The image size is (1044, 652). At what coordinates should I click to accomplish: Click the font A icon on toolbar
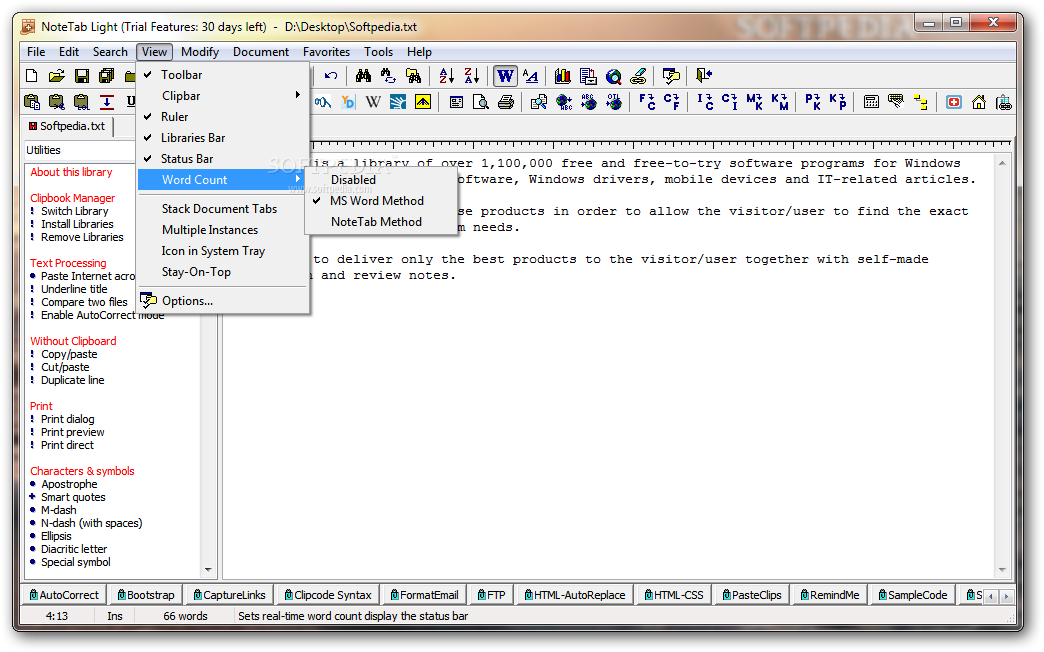[531, 76]
